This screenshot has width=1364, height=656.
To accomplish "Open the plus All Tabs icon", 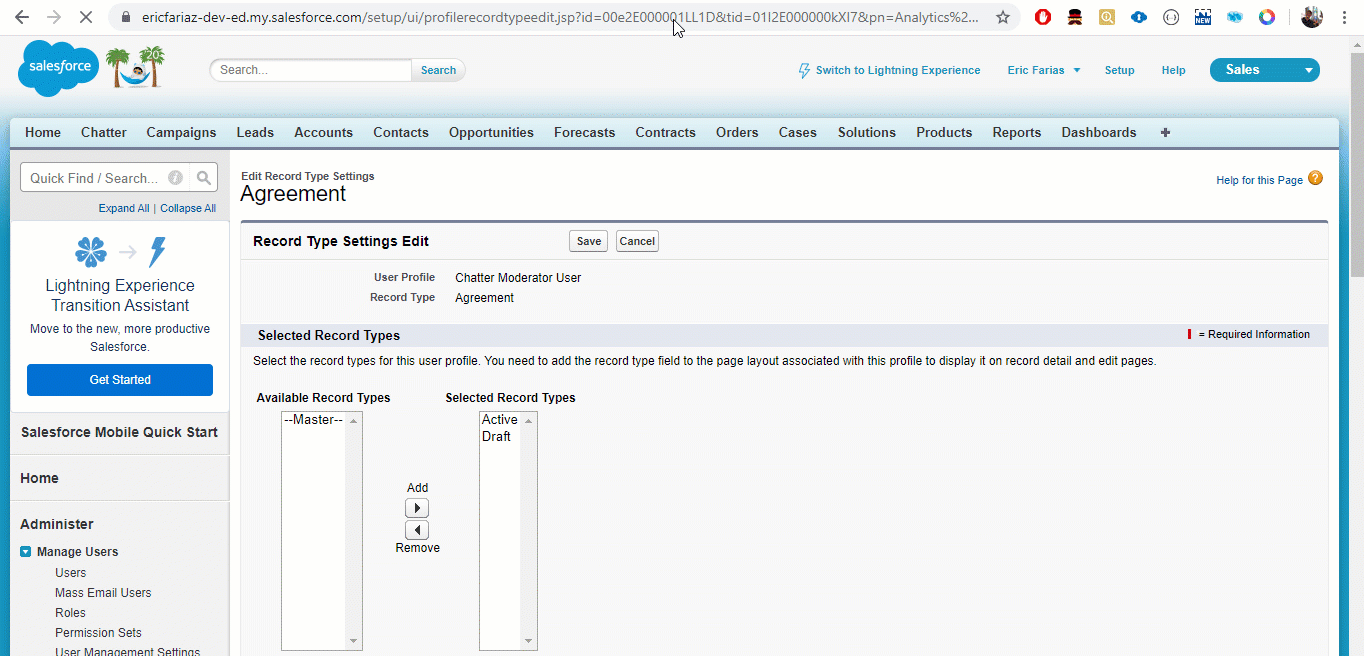I will pyautogui.click(x=1165, y=132).
